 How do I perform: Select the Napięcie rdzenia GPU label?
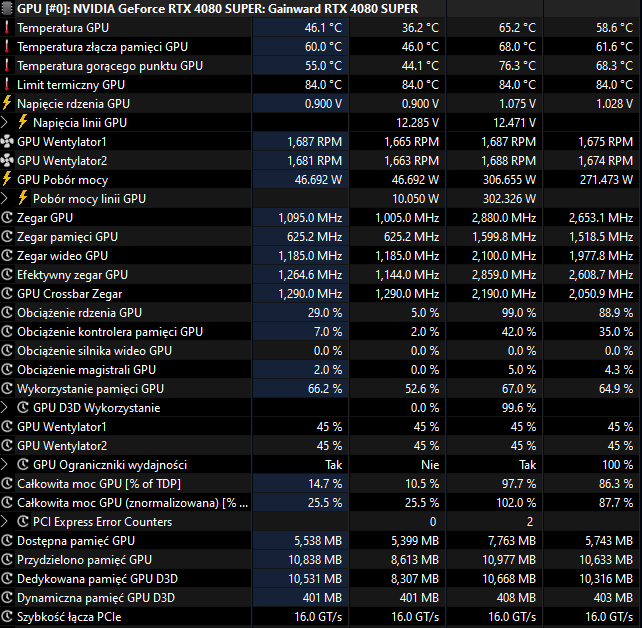point(73,104)
